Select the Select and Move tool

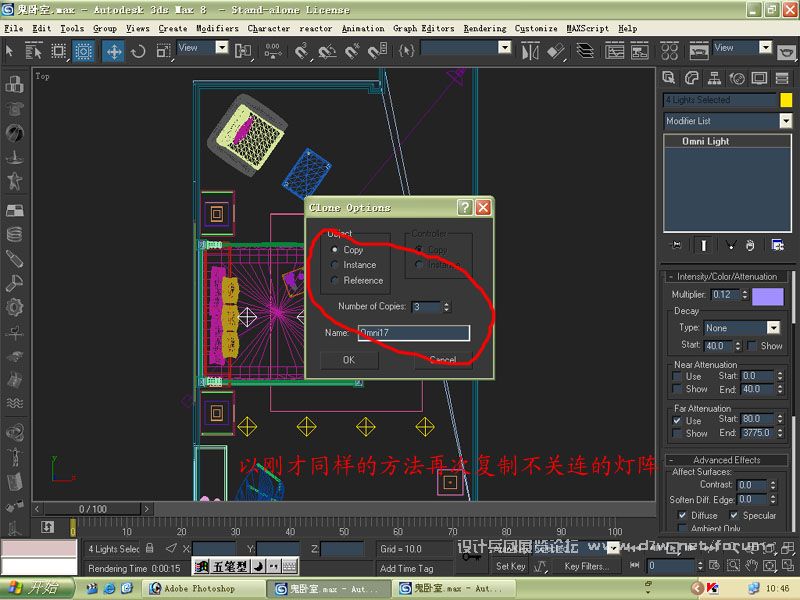pyautogui.click(x=114, y=51)
